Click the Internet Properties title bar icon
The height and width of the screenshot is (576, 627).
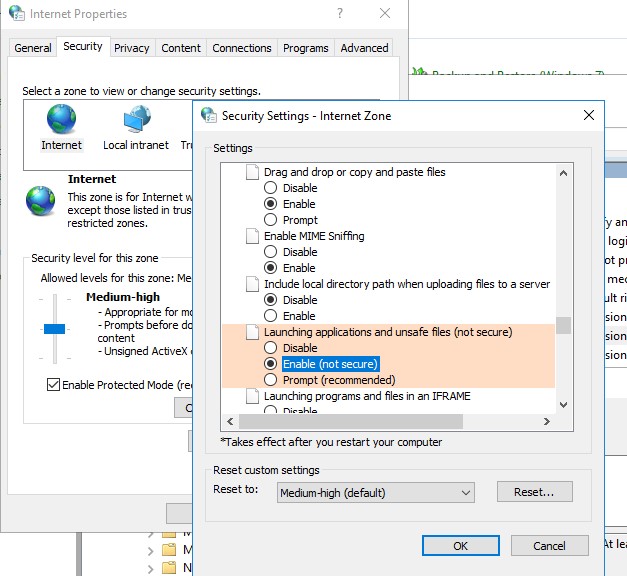coord(16,14)
